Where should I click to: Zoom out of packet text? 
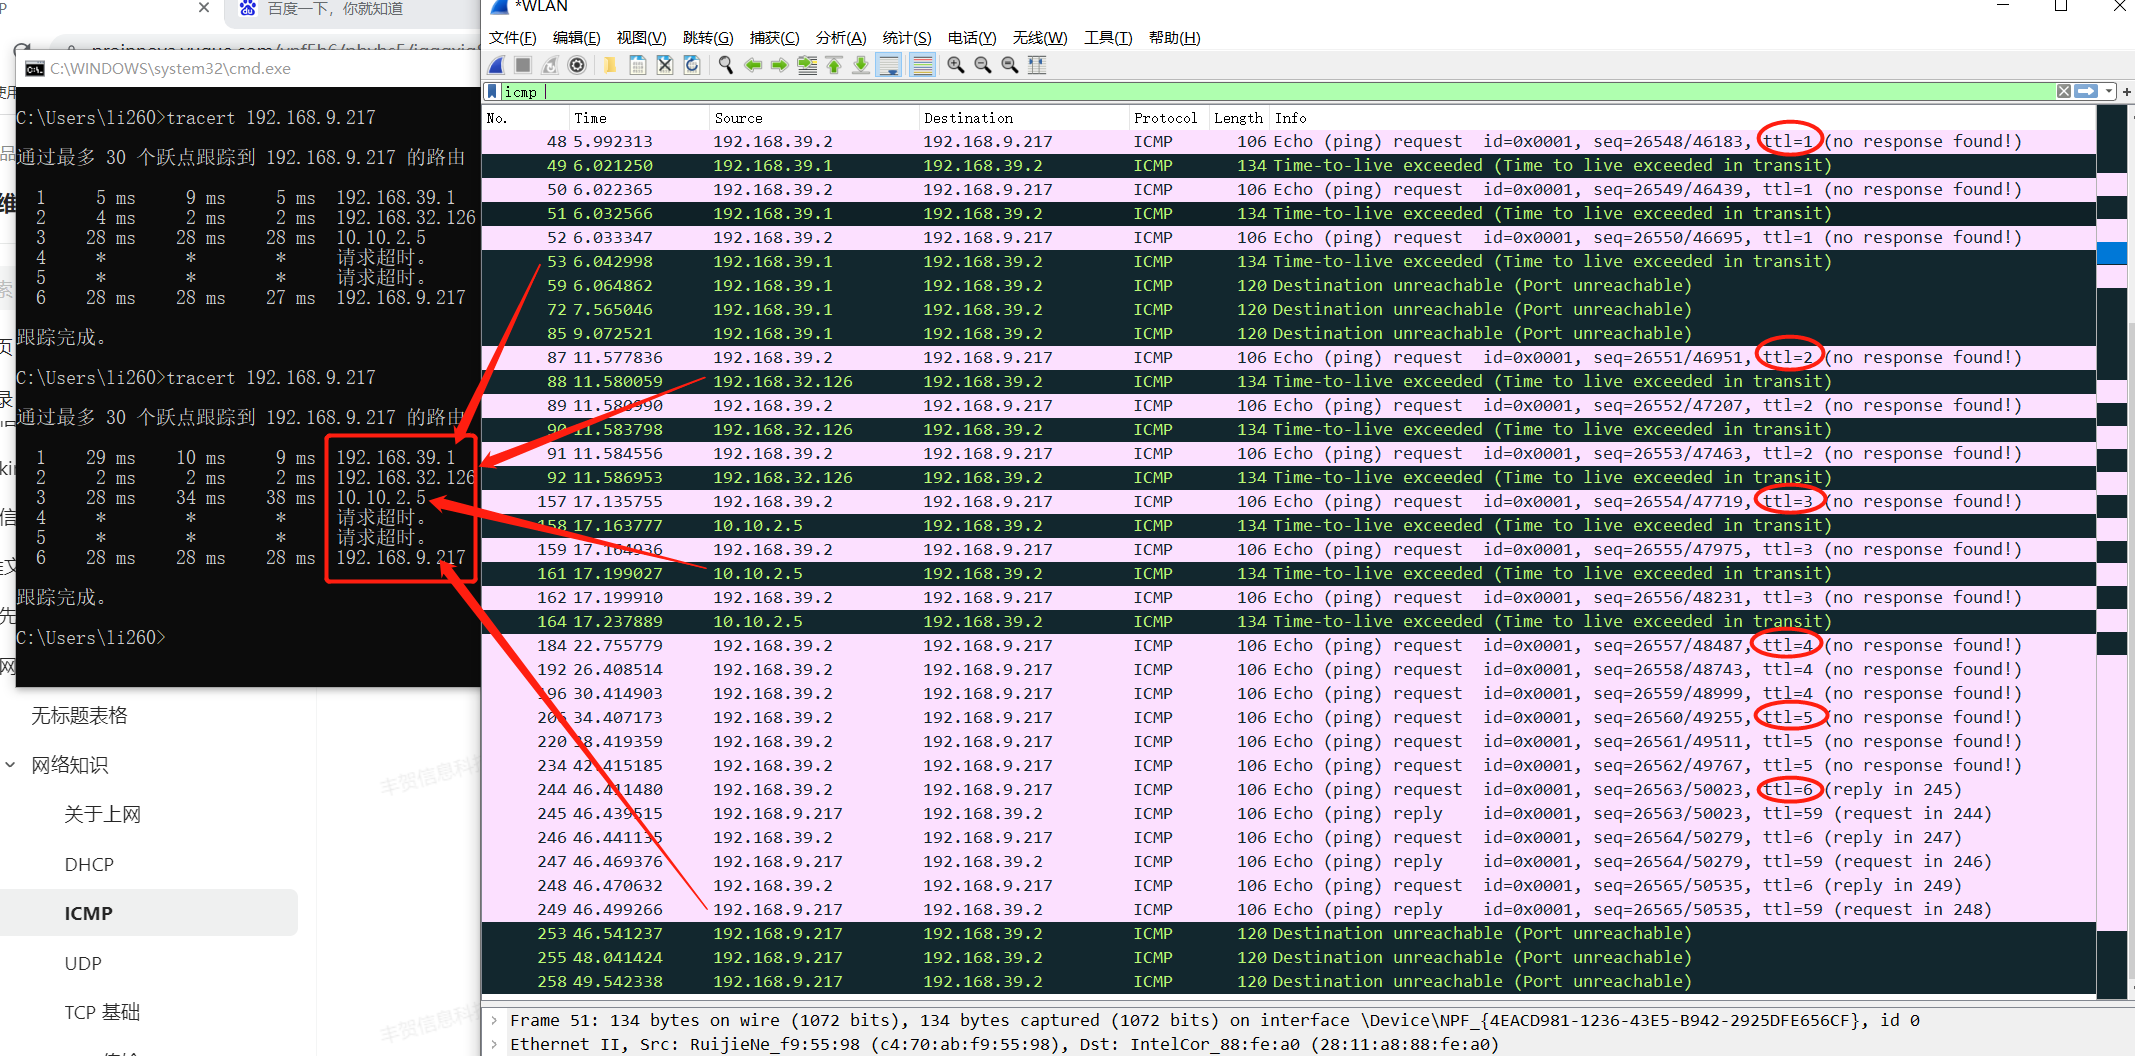[x=983, y=66]
